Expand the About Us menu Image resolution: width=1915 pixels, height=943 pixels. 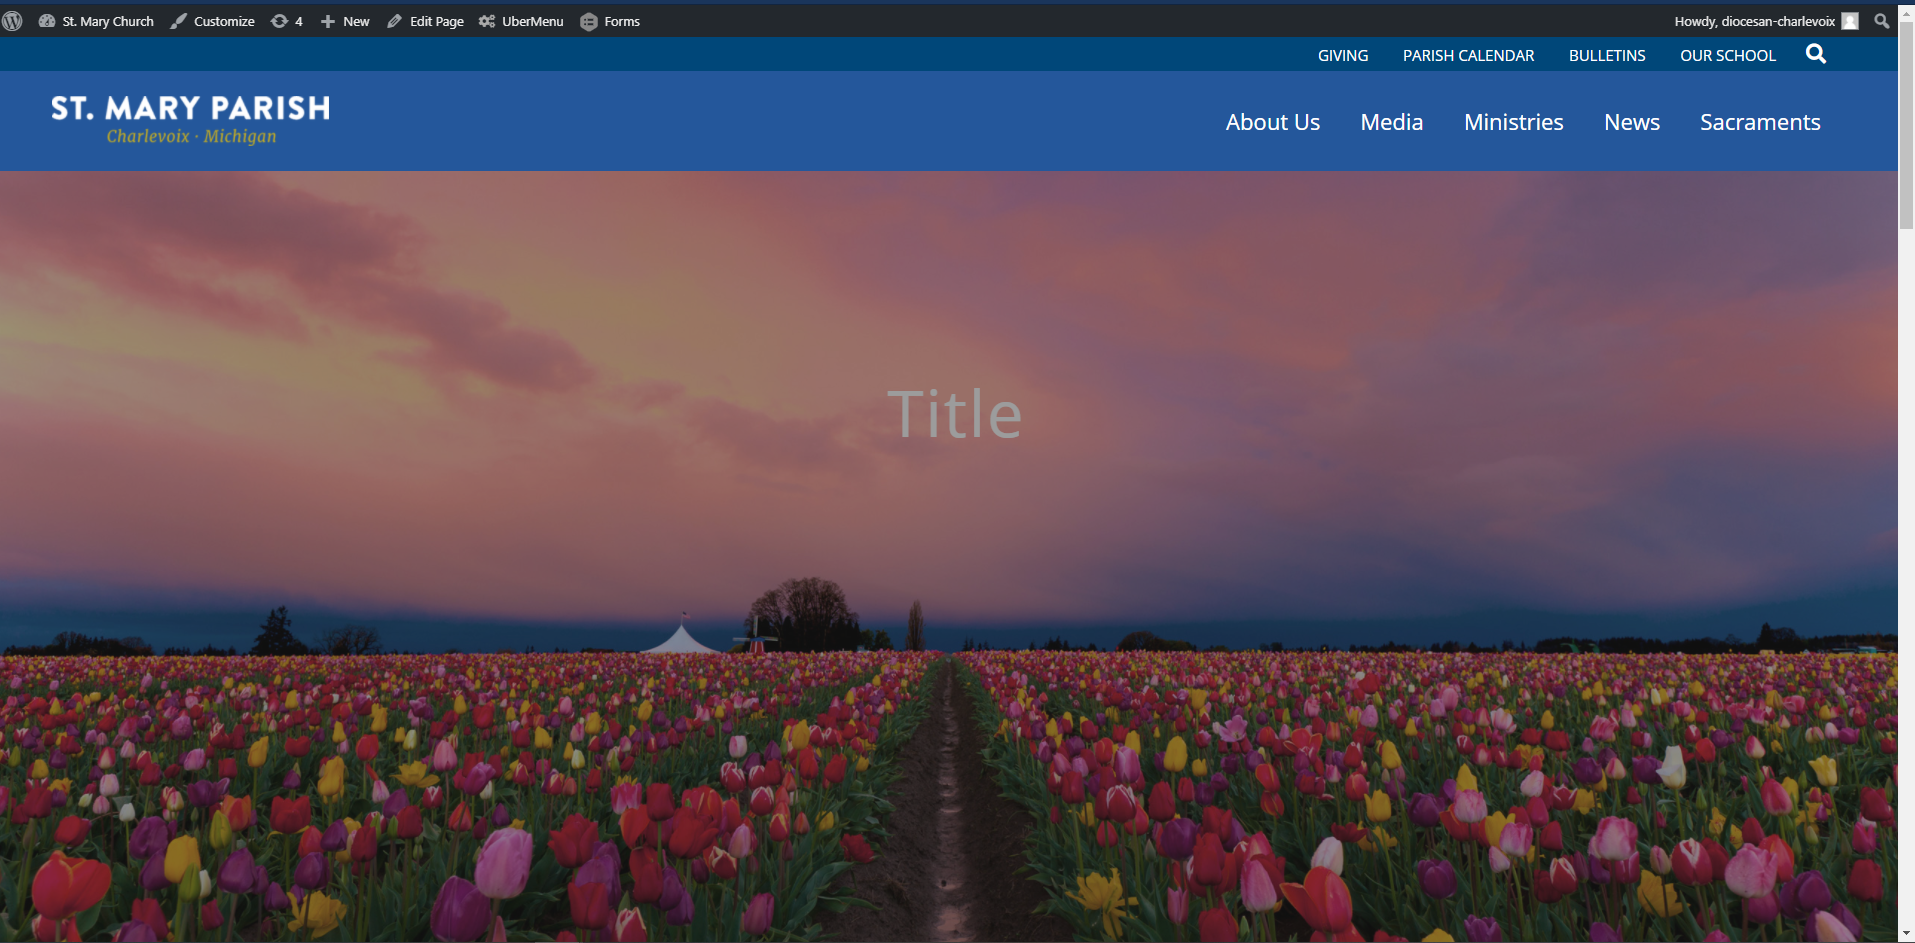(1272, 122)
